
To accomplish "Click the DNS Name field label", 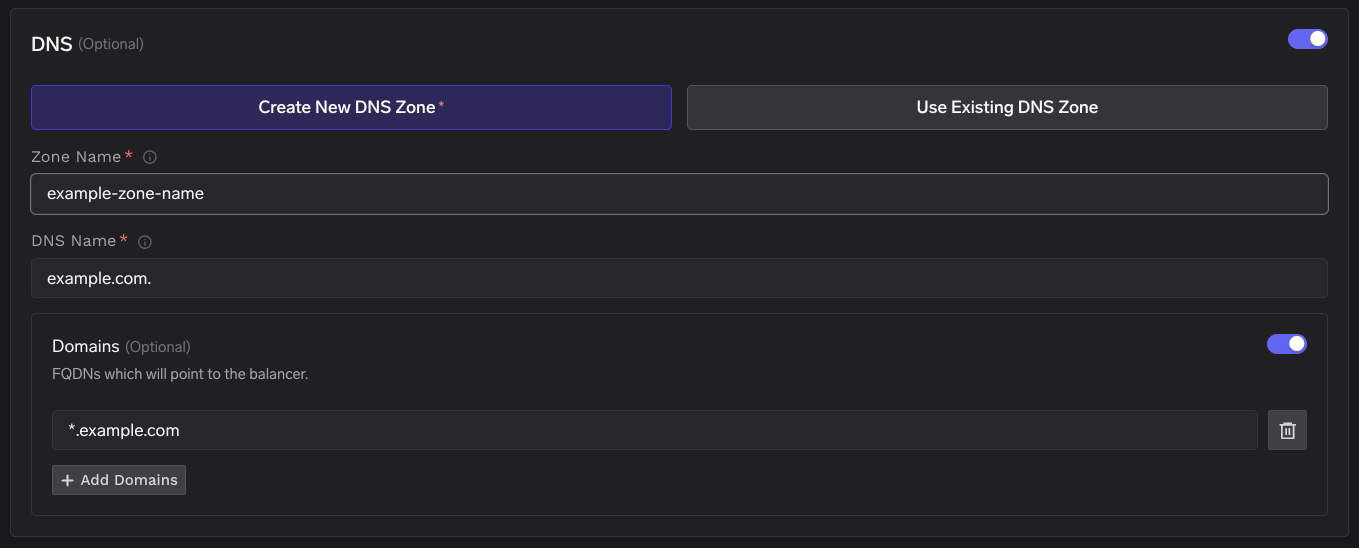I will [x=74, y=241].
